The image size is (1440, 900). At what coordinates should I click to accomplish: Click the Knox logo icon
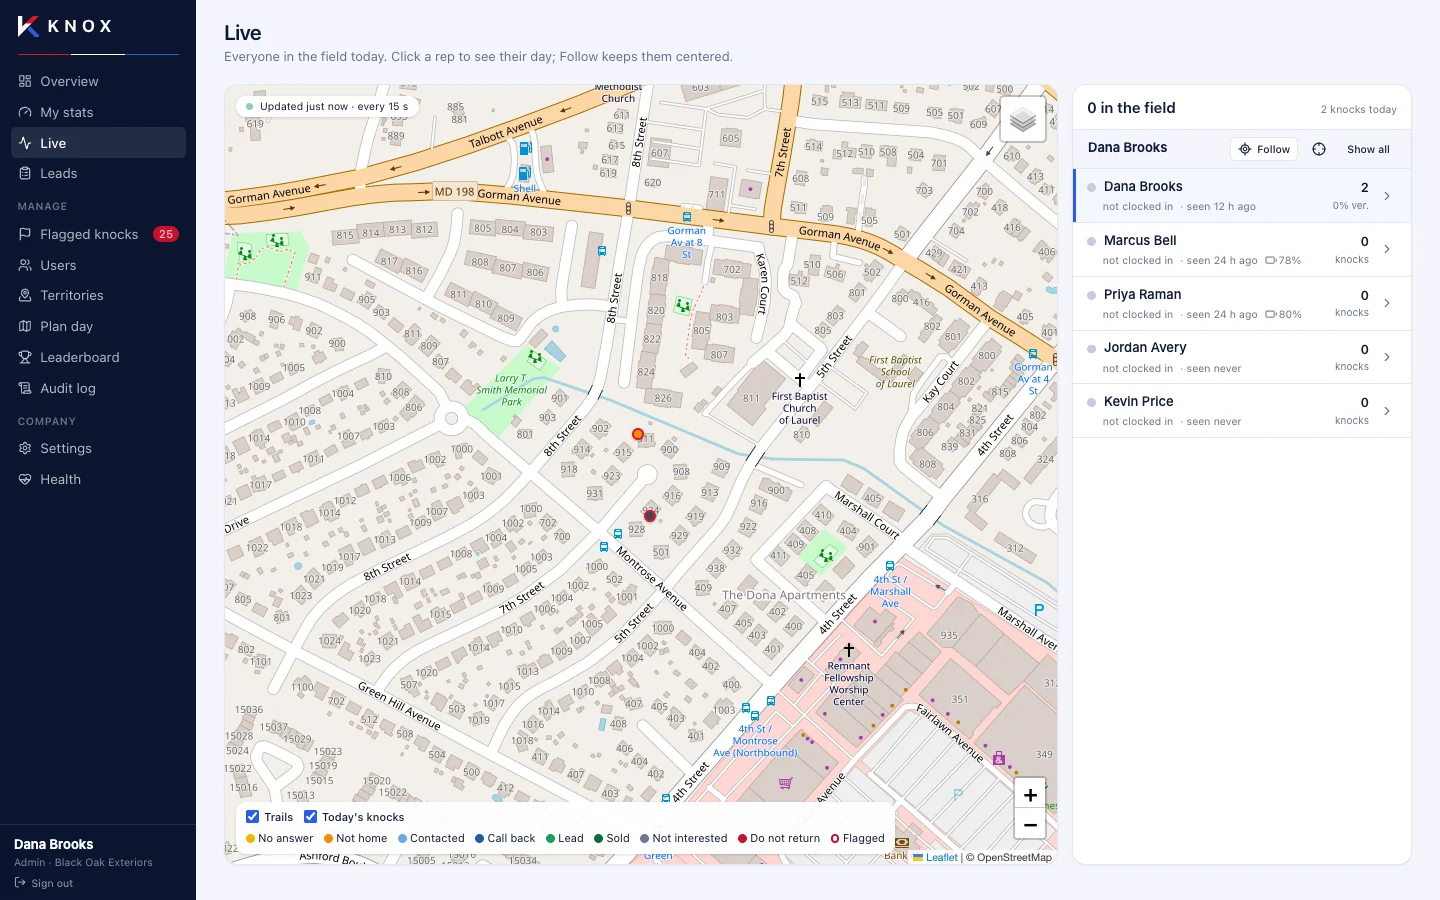(28, 26)
